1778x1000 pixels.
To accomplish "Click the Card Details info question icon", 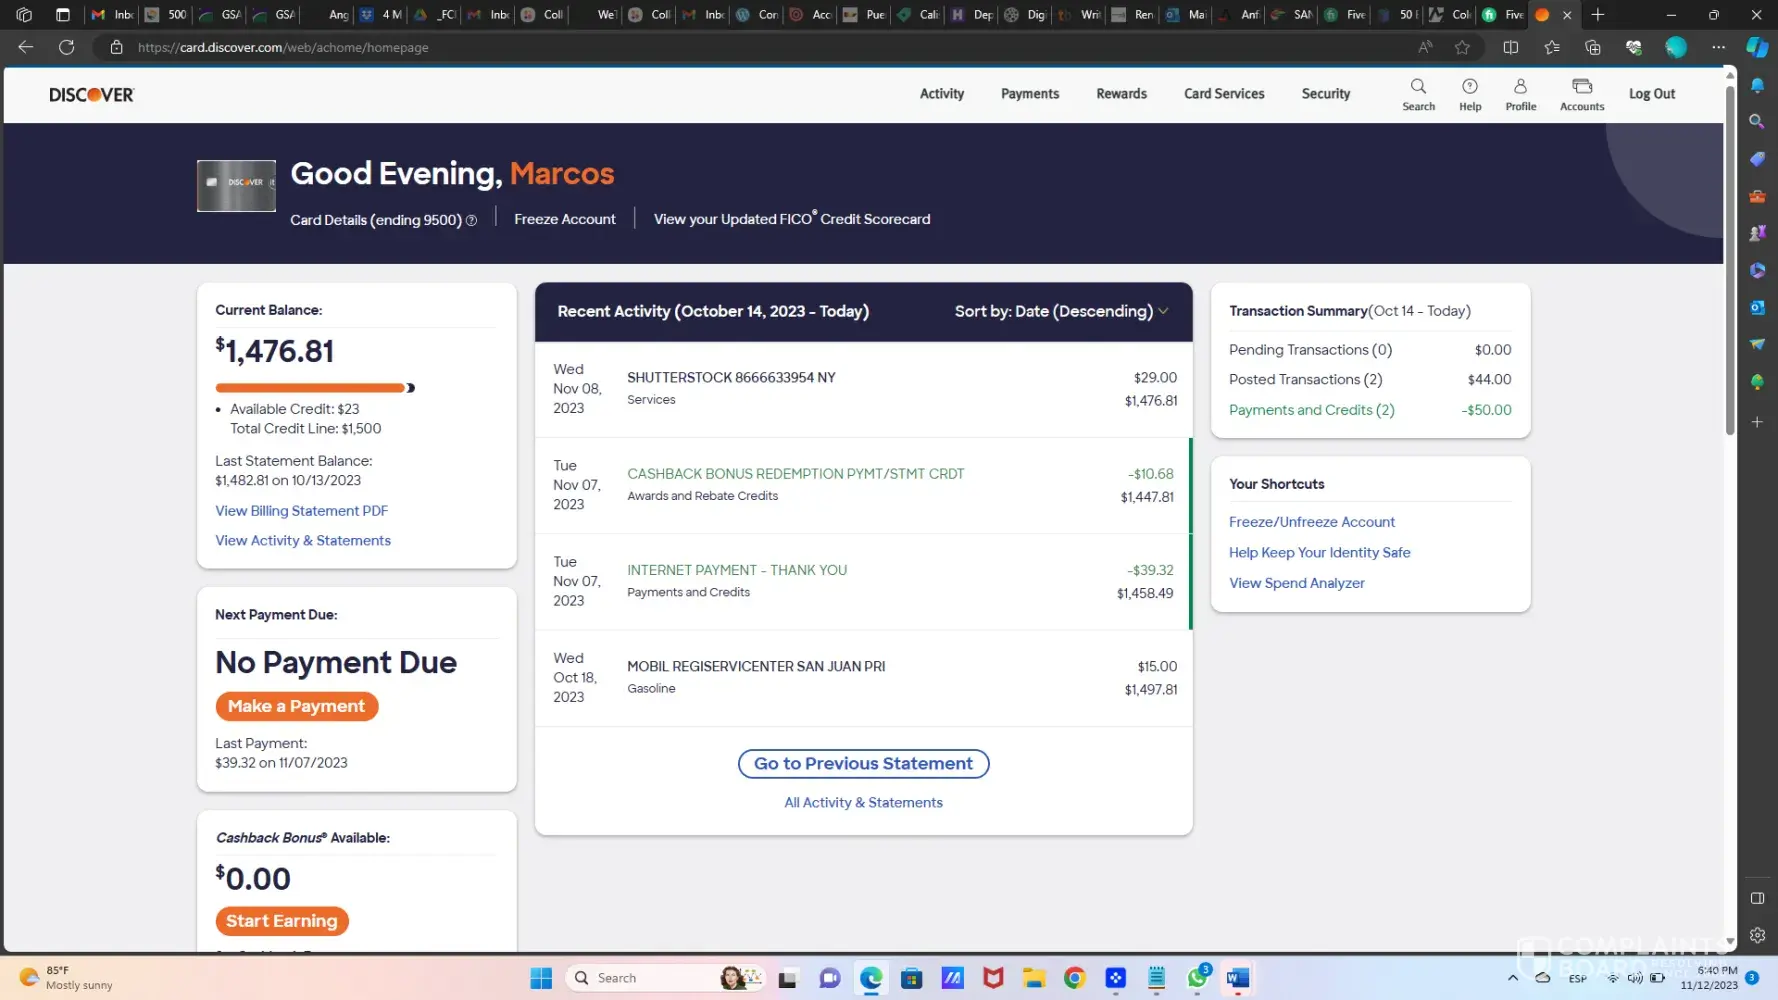I will [x=472, y=221].
